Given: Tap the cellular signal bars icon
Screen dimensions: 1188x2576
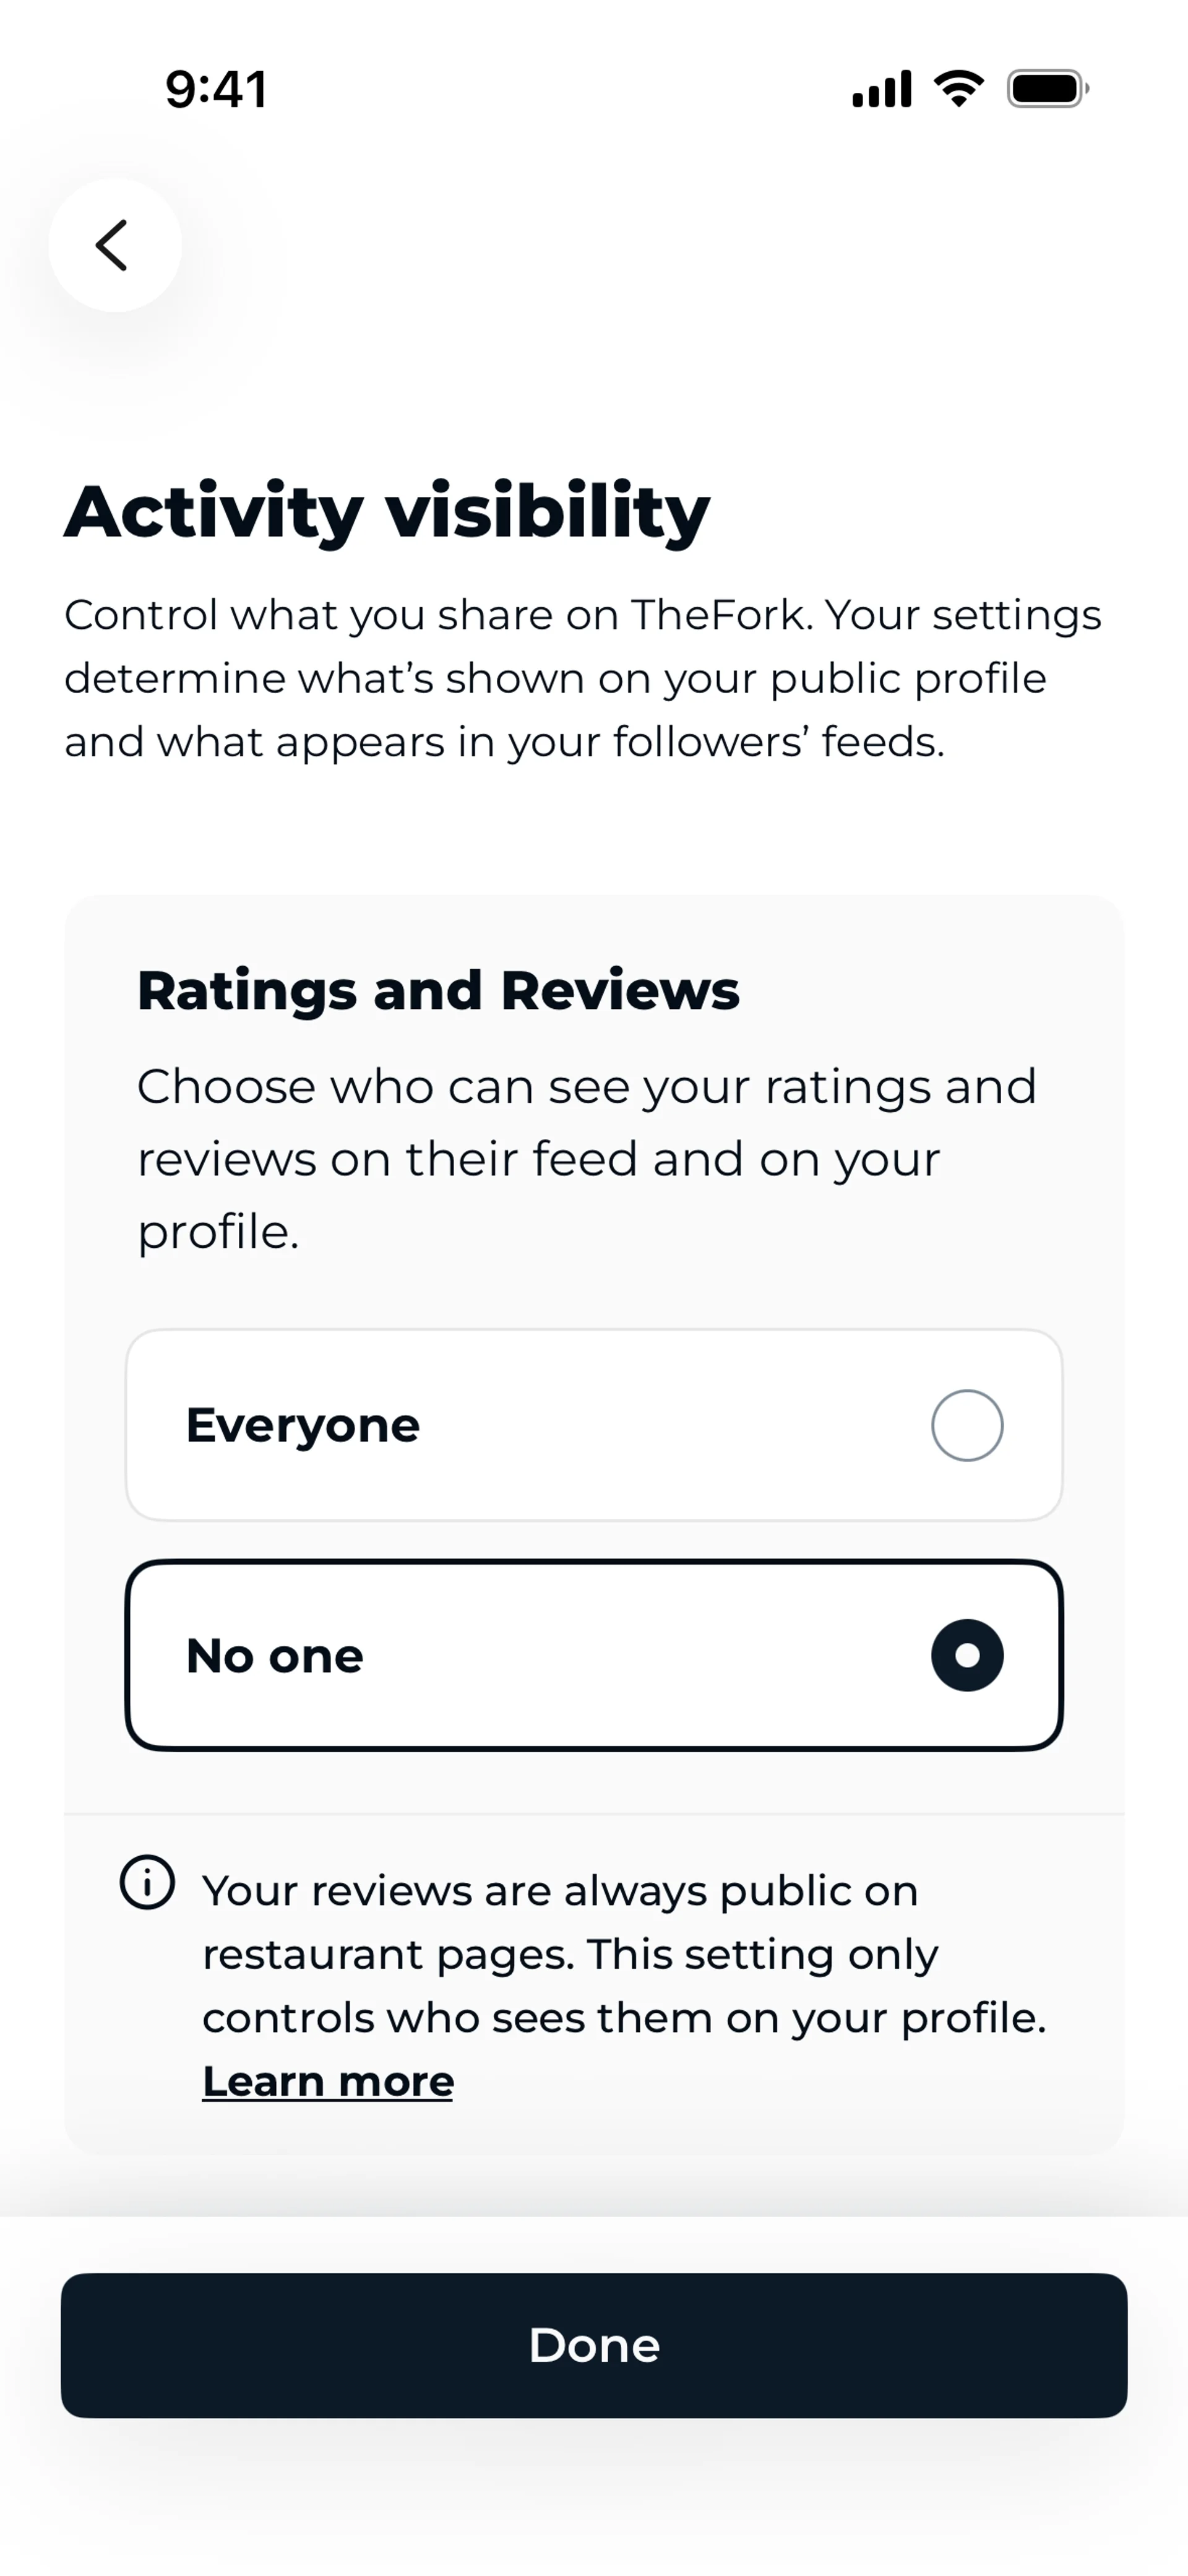Looking at the screenshot, I should coord(881,89).
